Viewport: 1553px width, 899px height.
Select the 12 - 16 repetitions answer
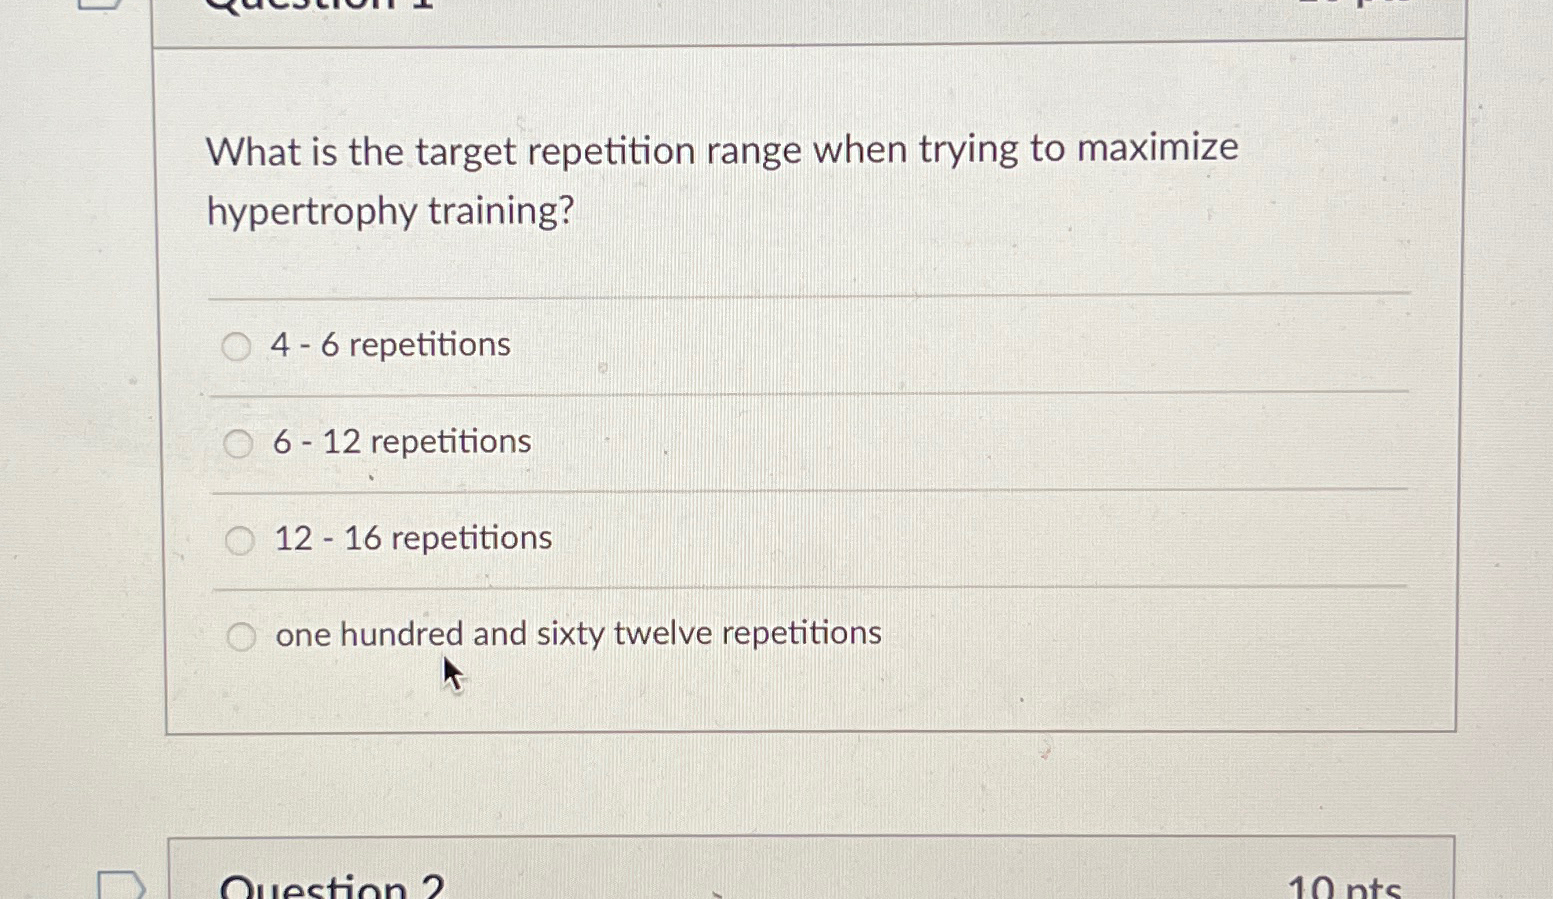point(239,540)
